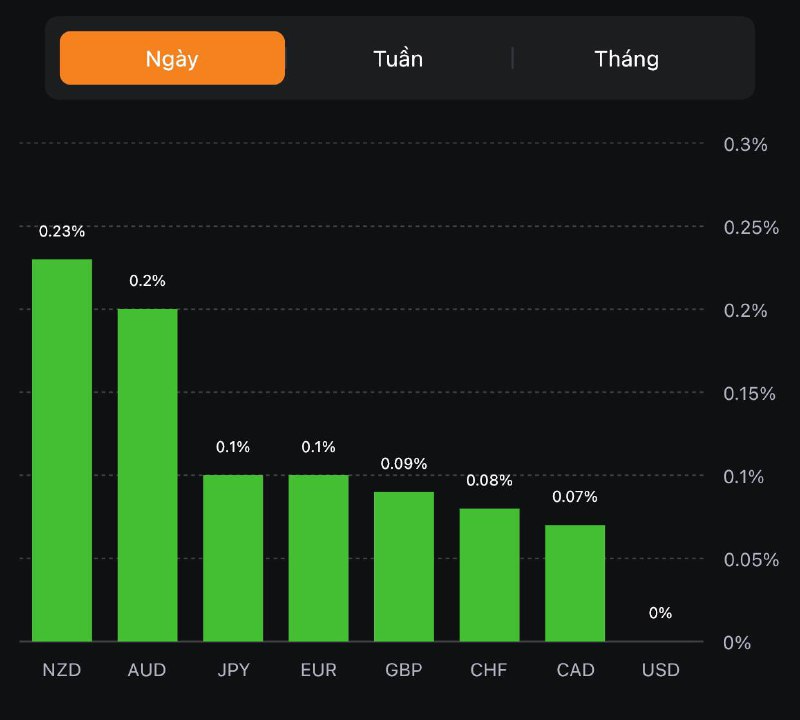Click the 0.3% y-axis label
The image size is (800, 720).
[745, 144]
